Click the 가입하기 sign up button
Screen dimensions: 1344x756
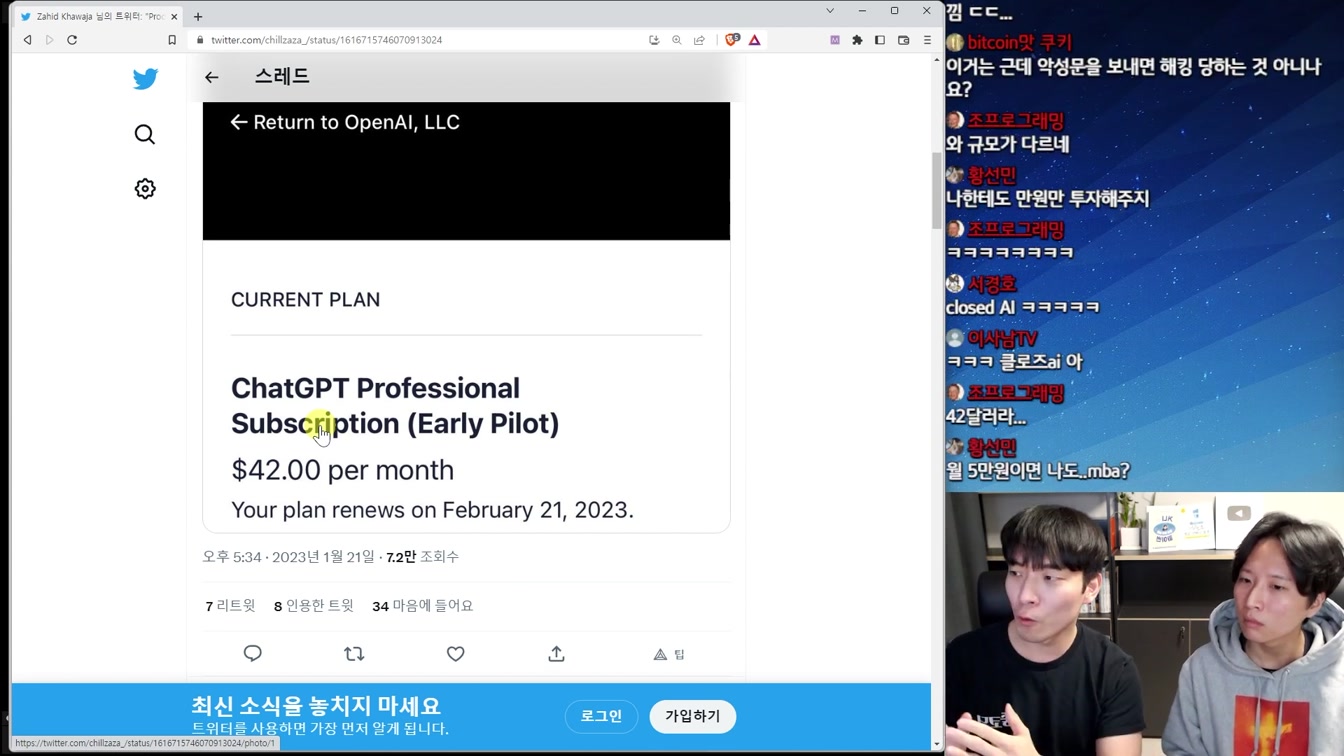point(693,716)
